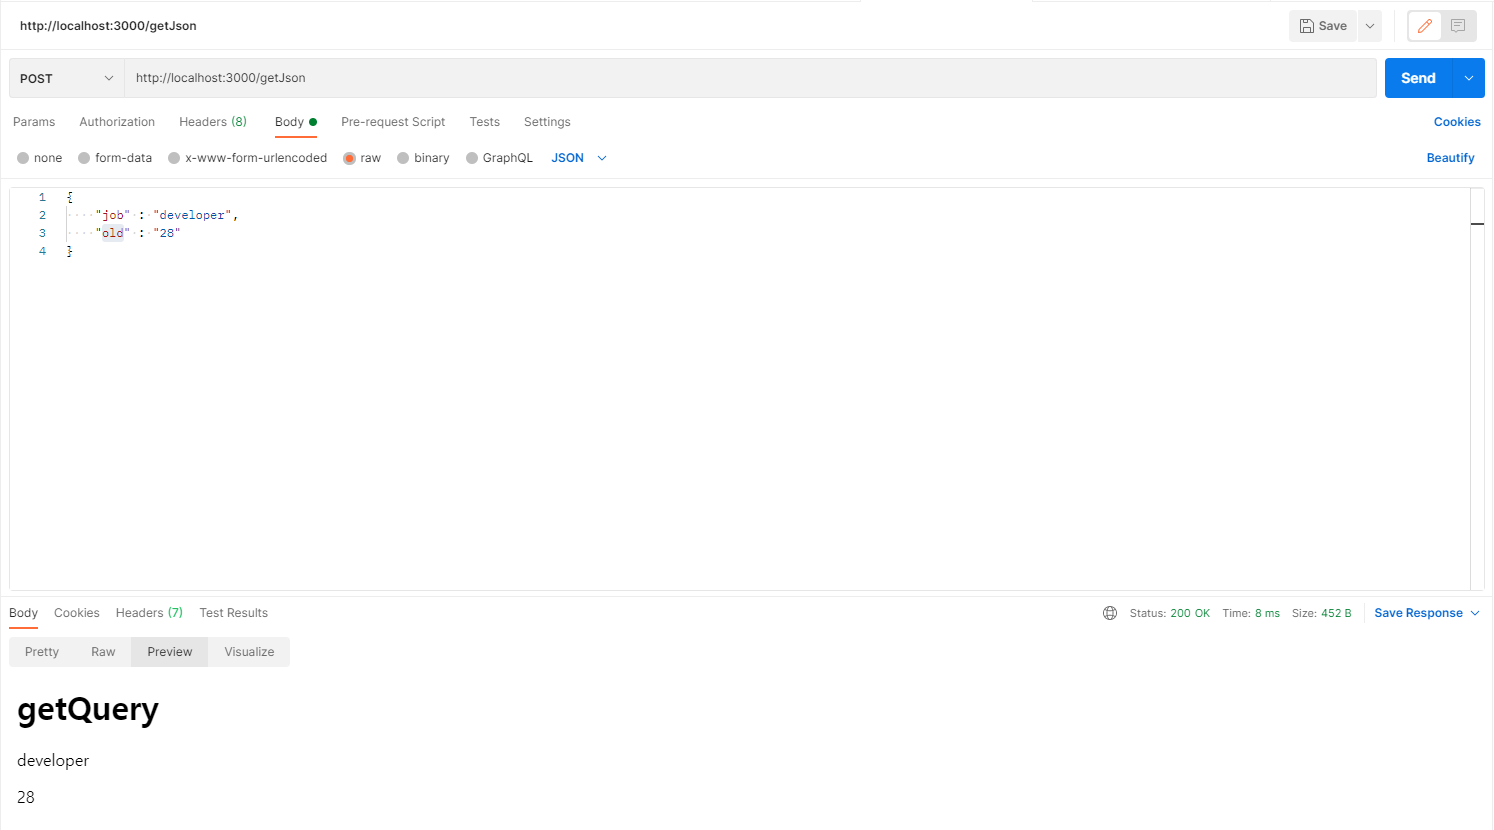This screenshot has height=830, width=1494.
Task: Open the POST method dropdown
Action: [x=67, y=78]
